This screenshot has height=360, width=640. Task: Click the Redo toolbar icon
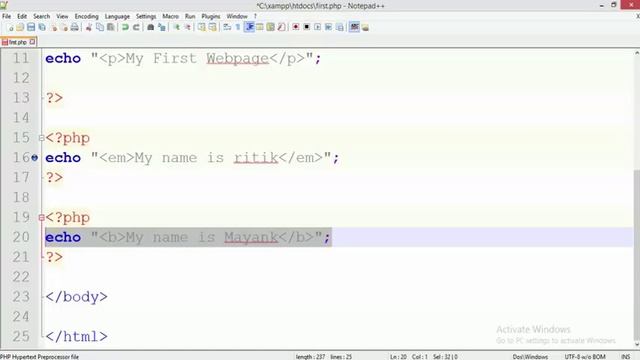point(136,27)
